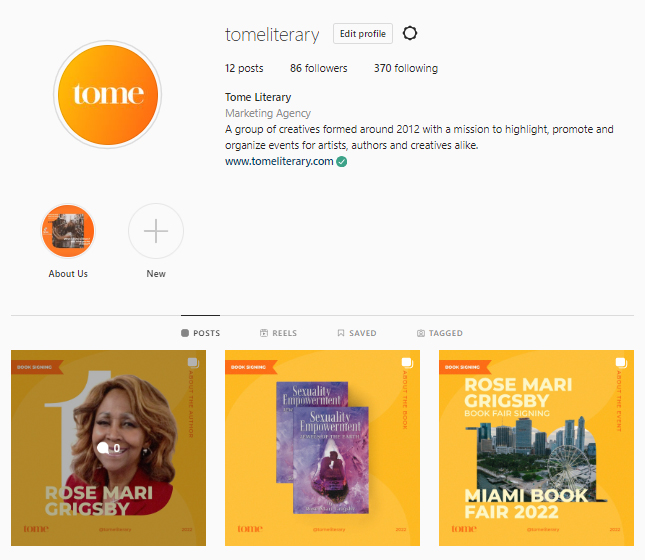The height and width of the screenshot is (560, 645).
Task: Switch to the POSTS tab
Action: [x=201, y=333]
